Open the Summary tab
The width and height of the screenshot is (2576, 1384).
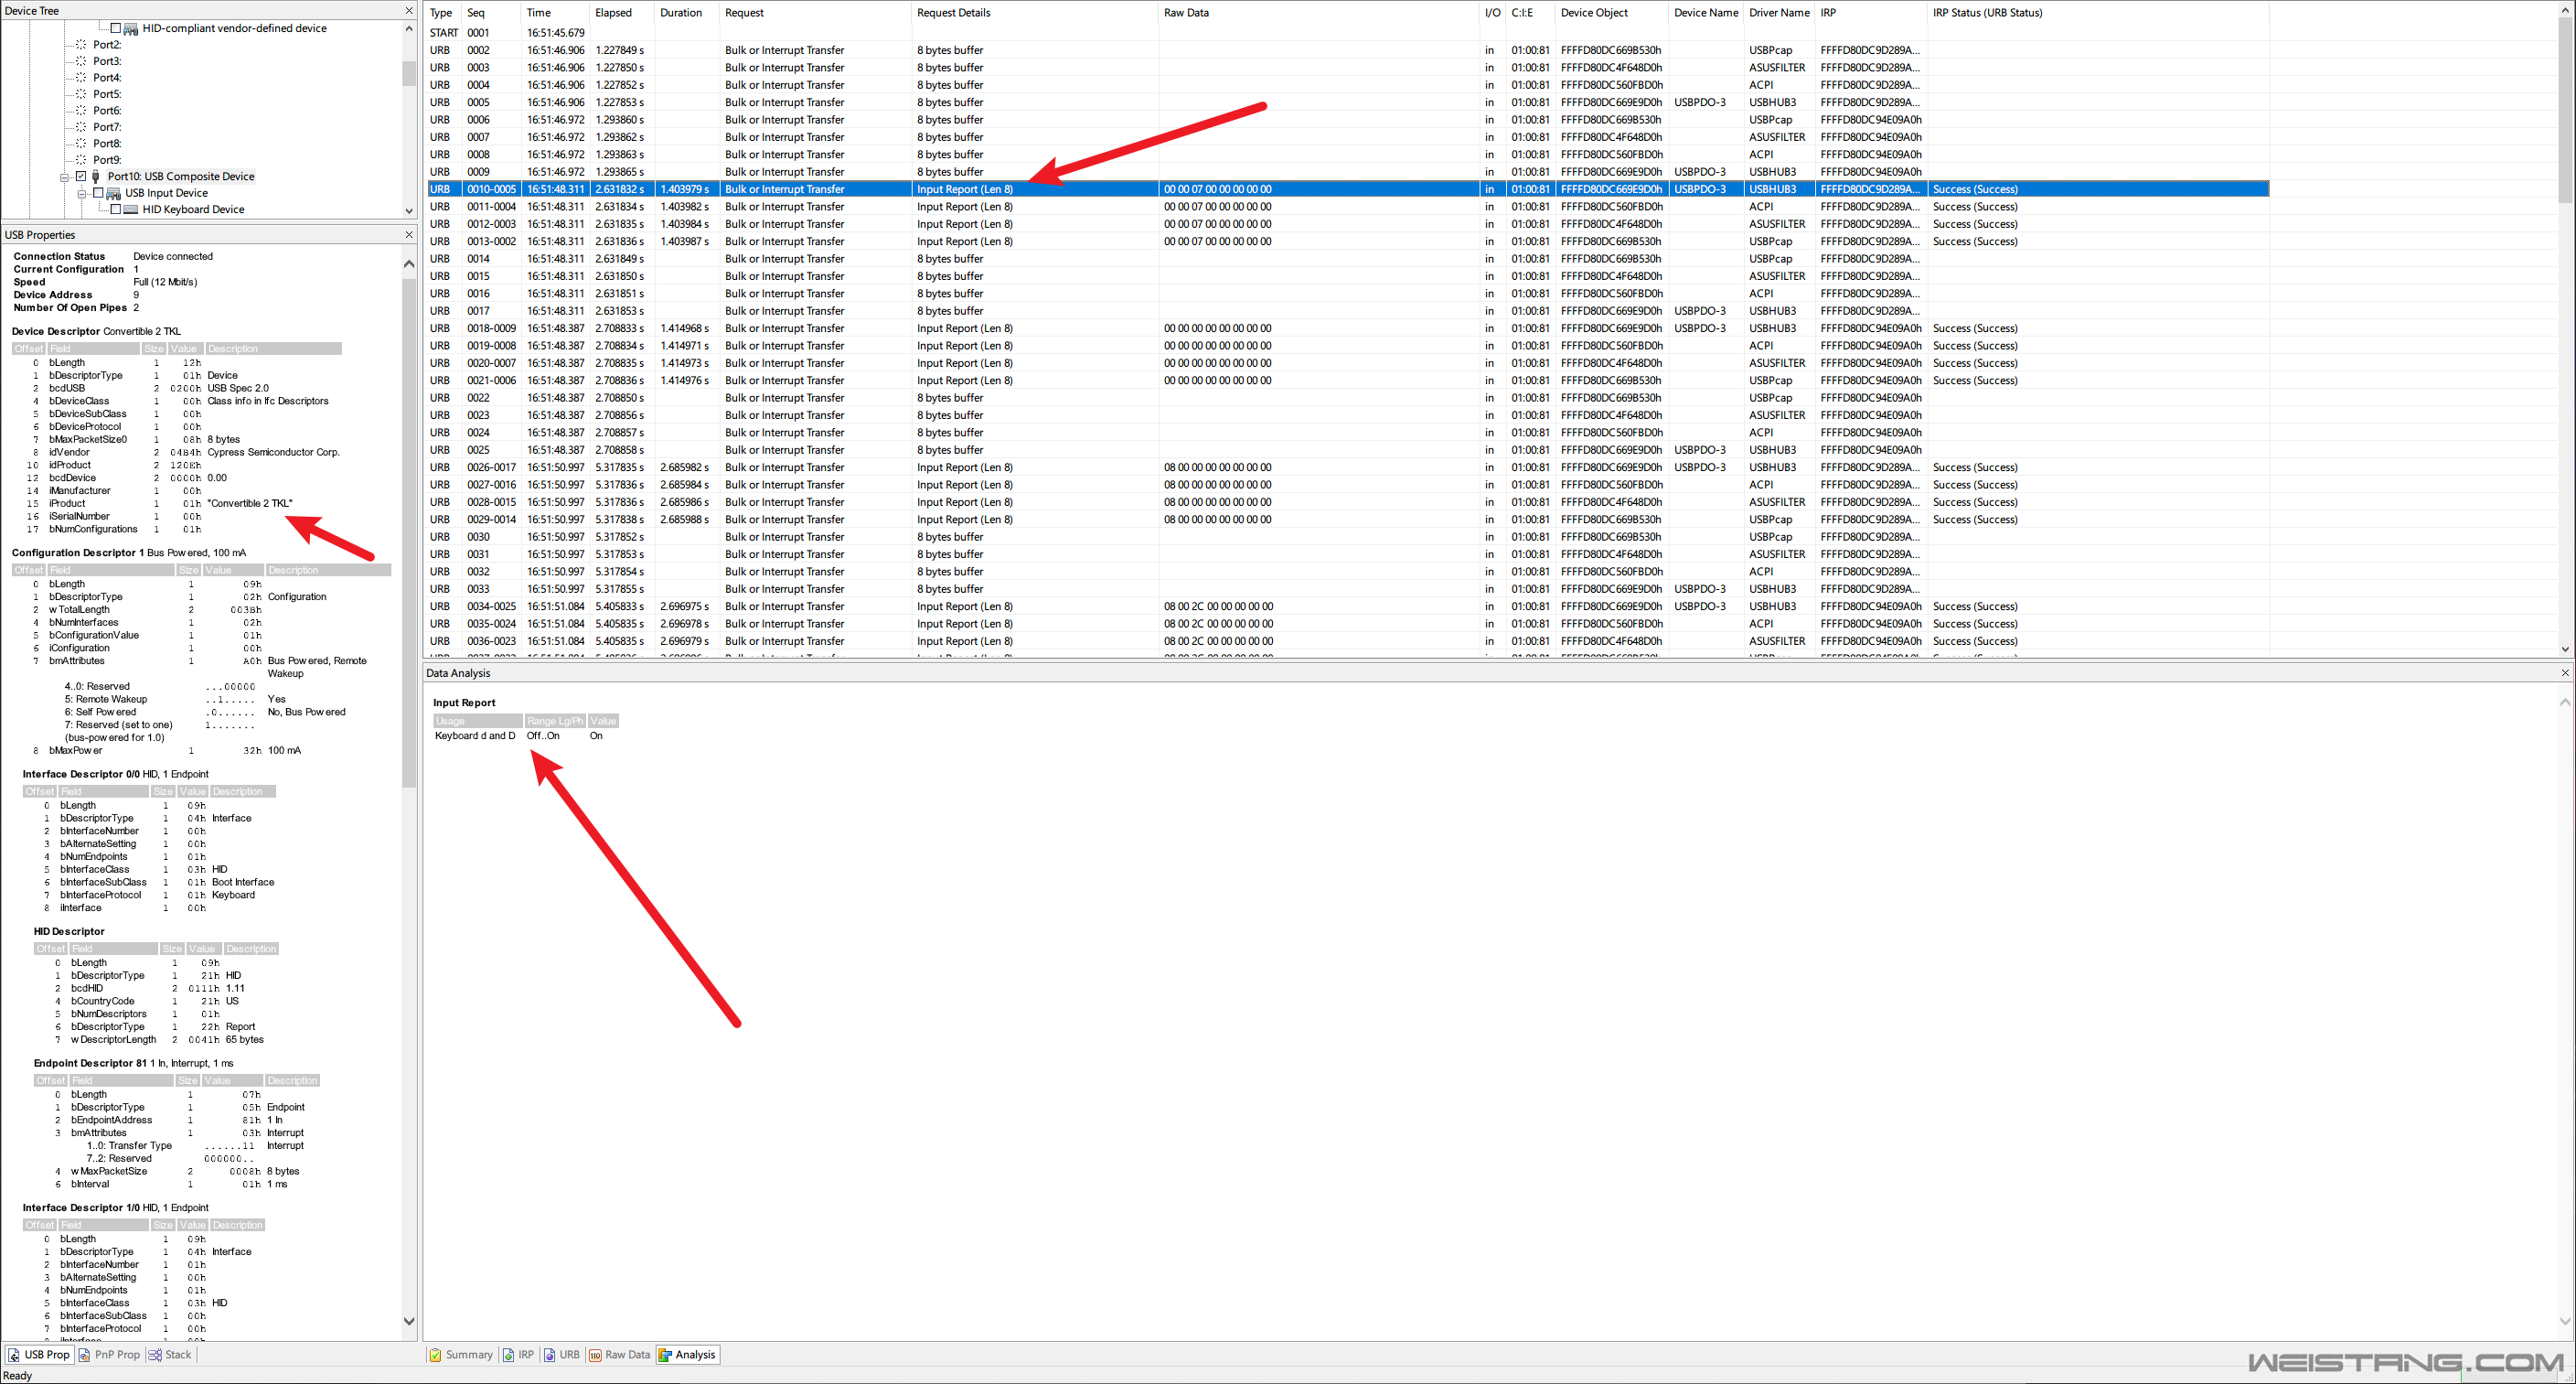(461, 1355)
